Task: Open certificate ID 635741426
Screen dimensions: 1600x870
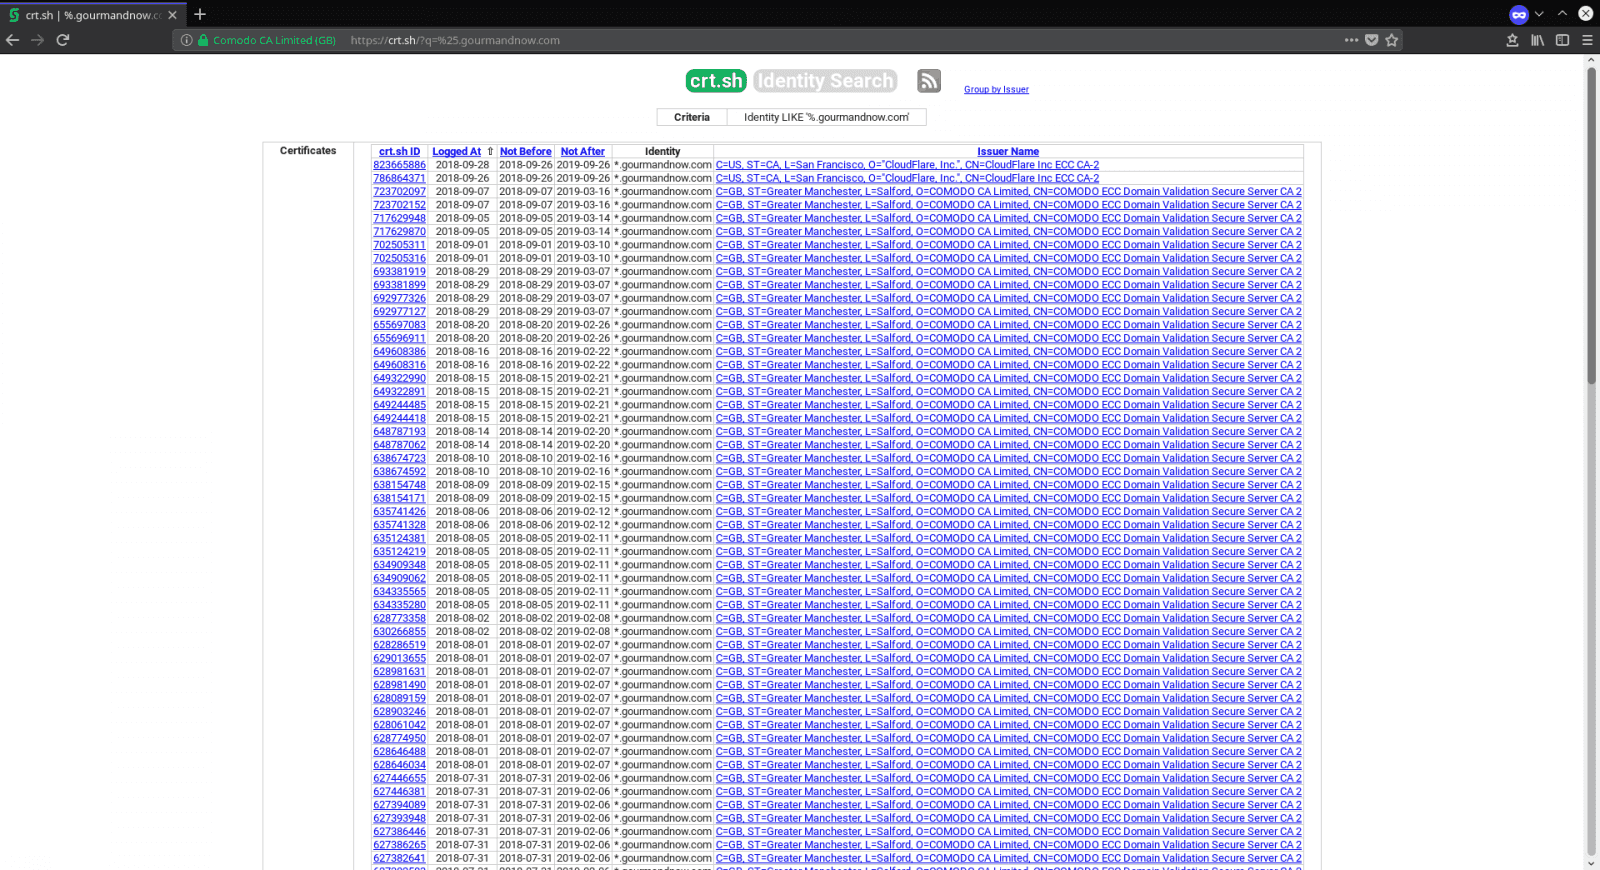Action: click(x=399, y=512)
